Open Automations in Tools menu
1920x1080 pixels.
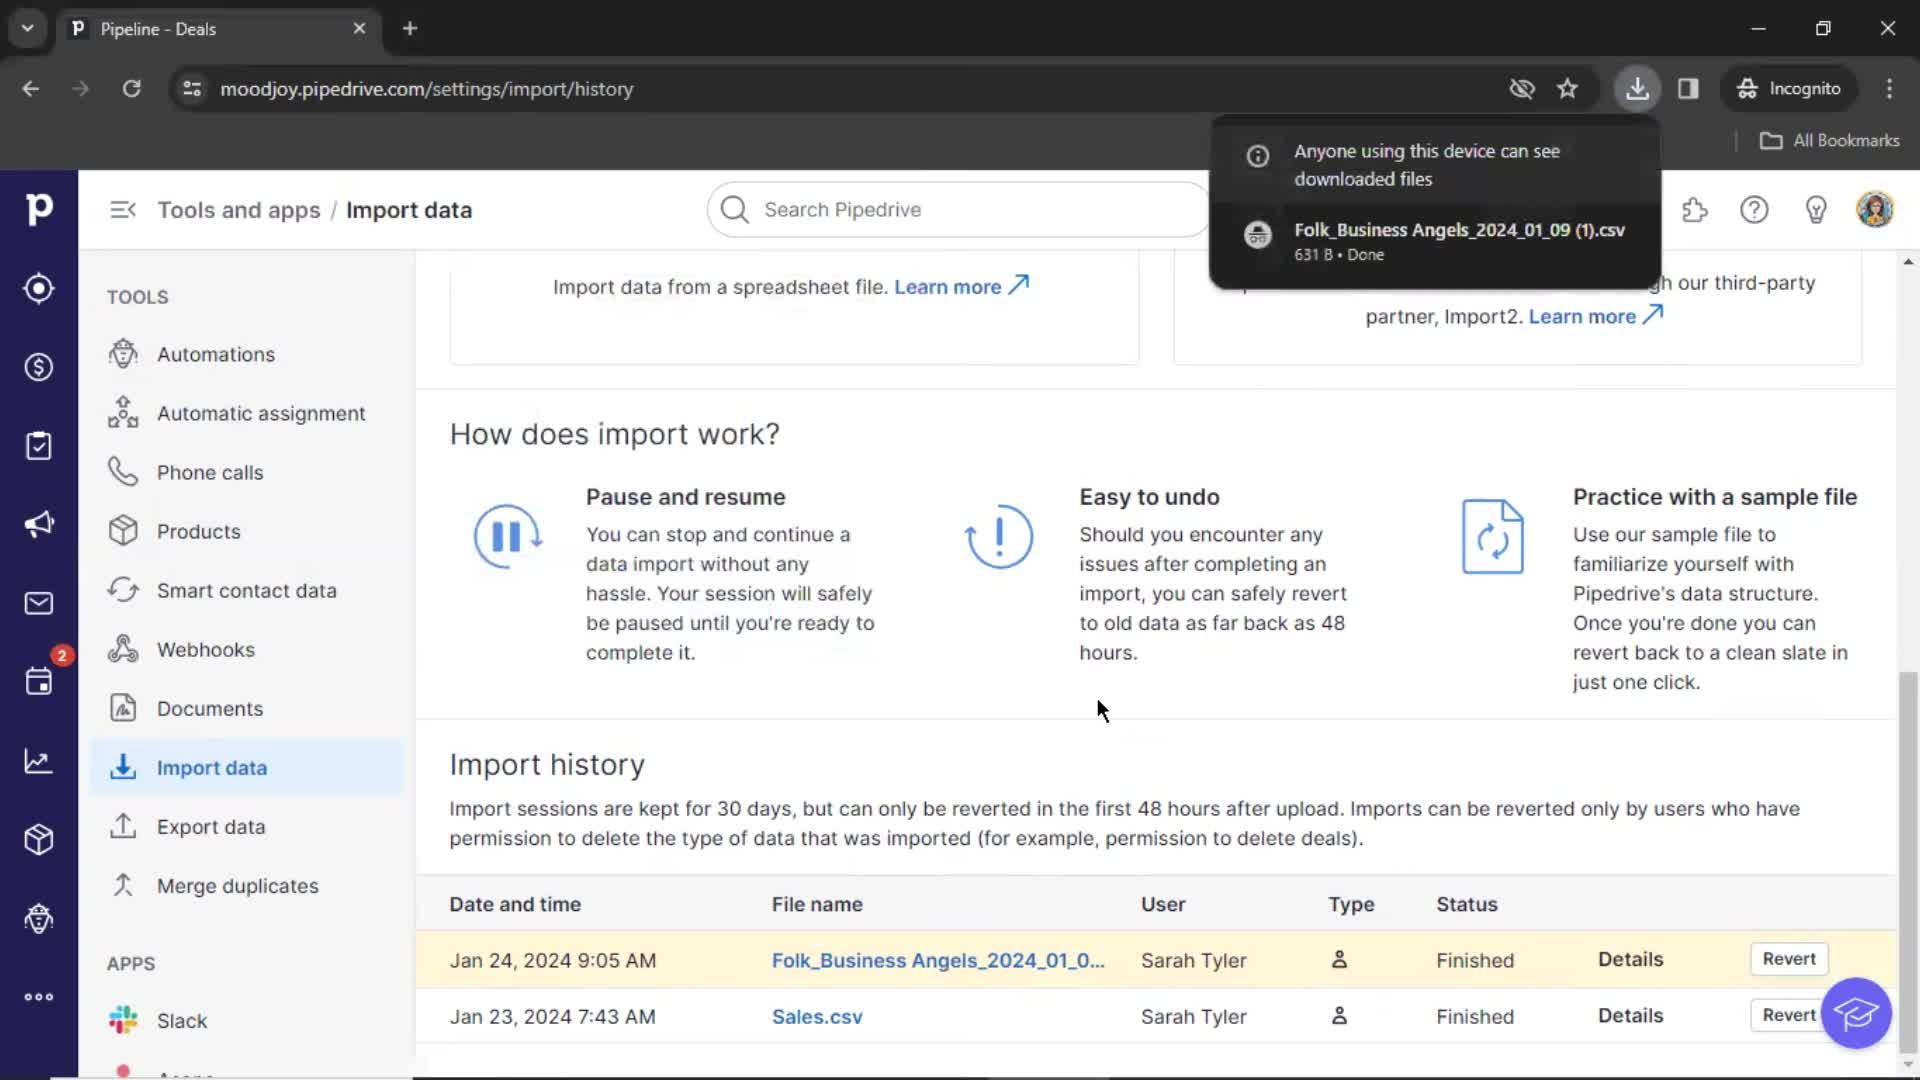pos(216,354)
